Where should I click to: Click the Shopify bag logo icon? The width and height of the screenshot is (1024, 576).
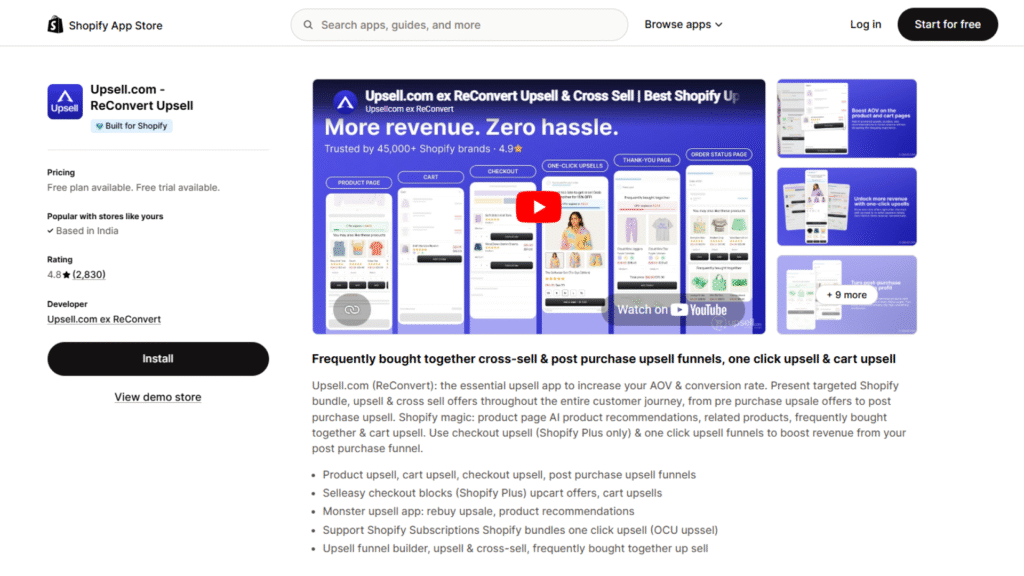[x=56, y=25]
